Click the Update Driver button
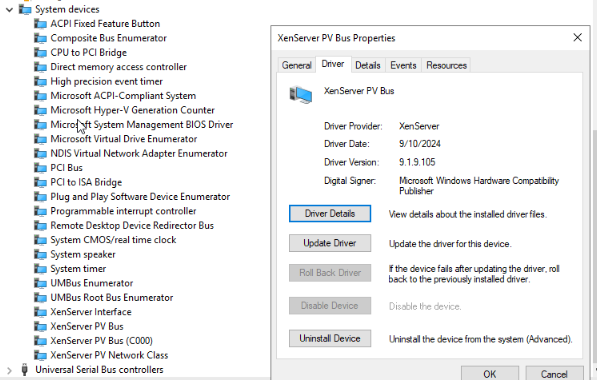597x380 pixels. (330, 243)
